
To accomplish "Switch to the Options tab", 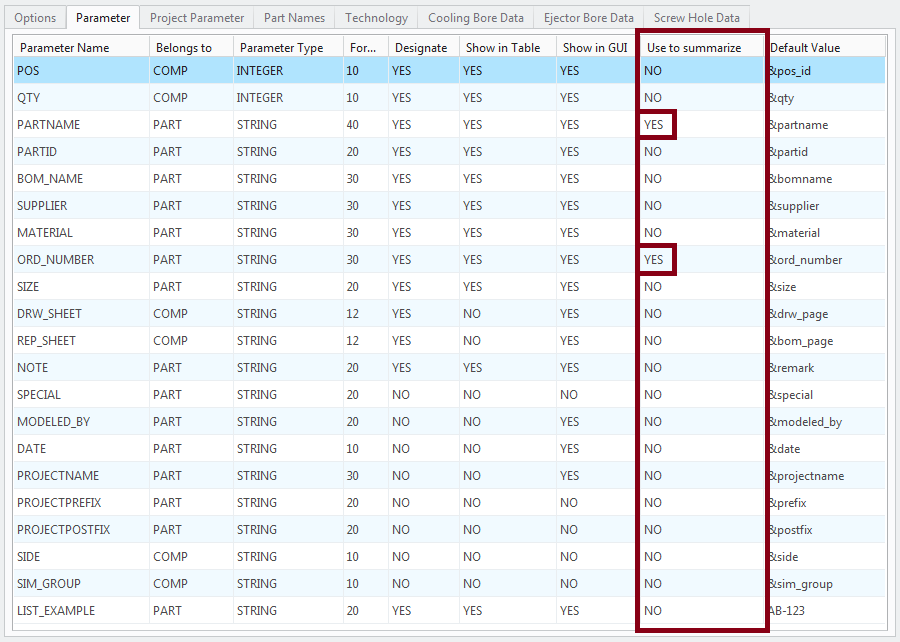I will pyautogui.click(x=35, y=18).
